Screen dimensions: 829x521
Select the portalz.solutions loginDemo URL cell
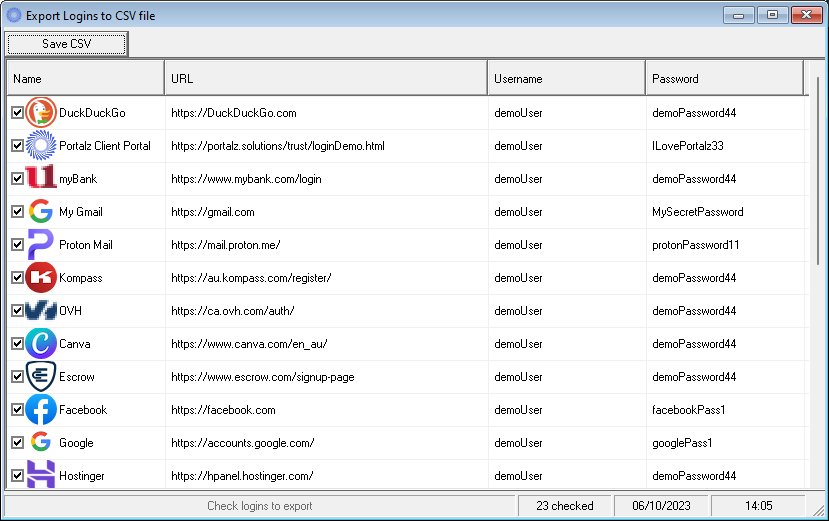click(x=326, y=145)
